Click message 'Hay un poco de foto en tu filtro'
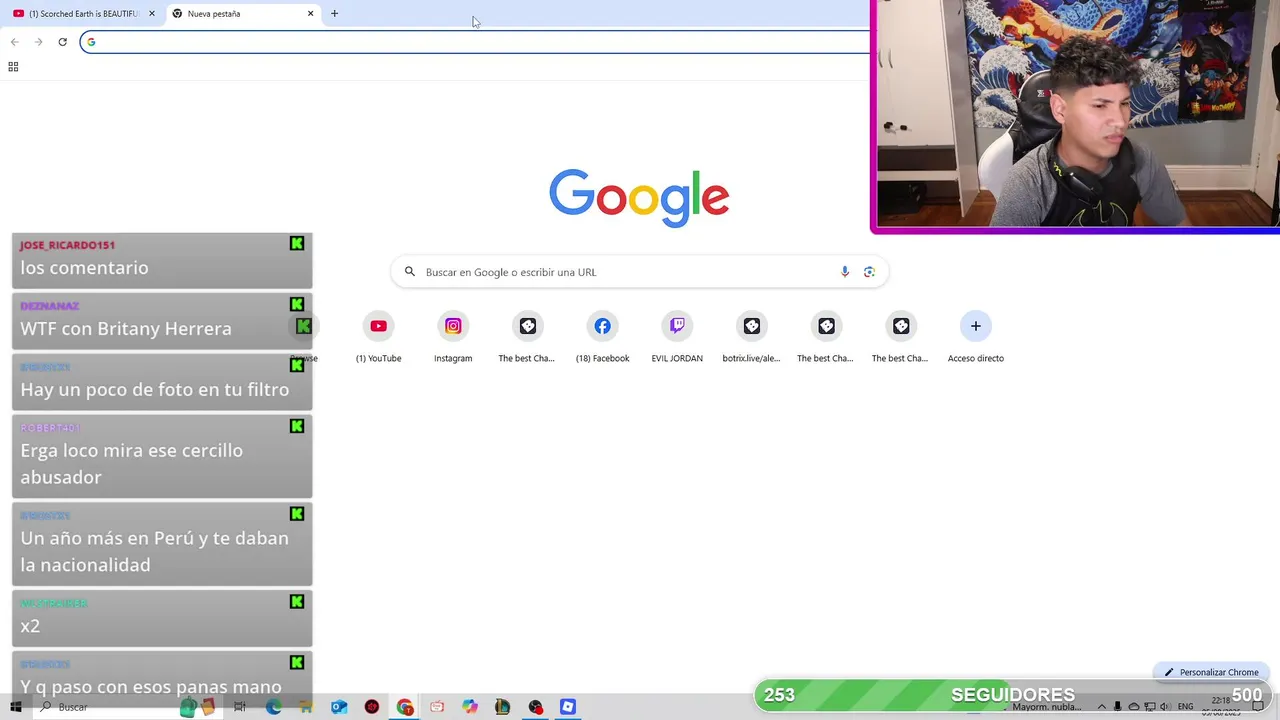 click(x=155, y=390)
